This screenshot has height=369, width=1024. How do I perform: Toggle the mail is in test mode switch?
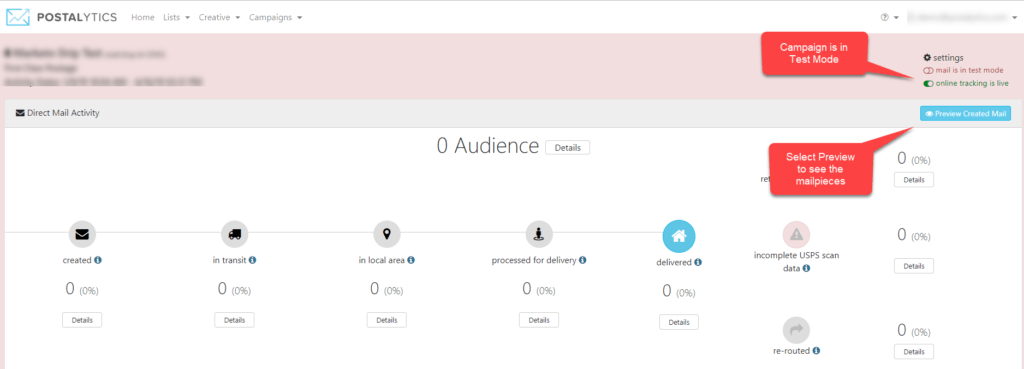coord(928,71)
